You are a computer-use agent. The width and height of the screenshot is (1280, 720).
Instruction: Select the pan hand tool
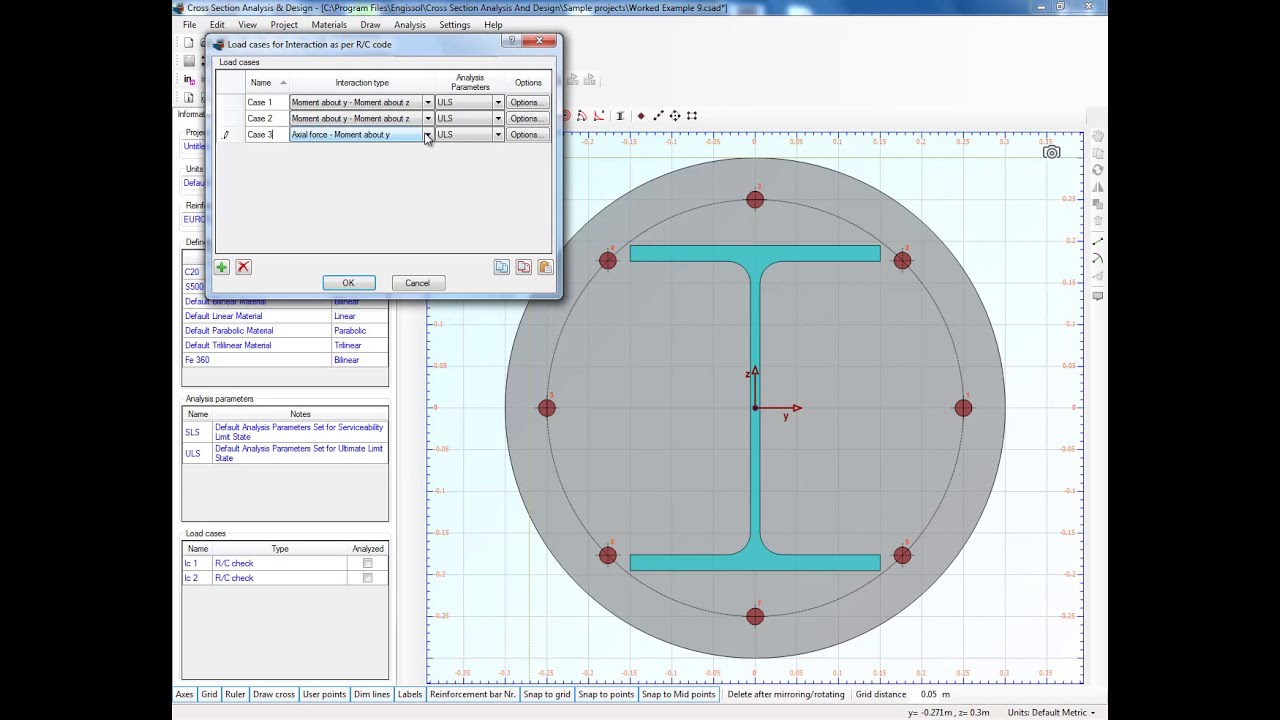(1097, 136)
